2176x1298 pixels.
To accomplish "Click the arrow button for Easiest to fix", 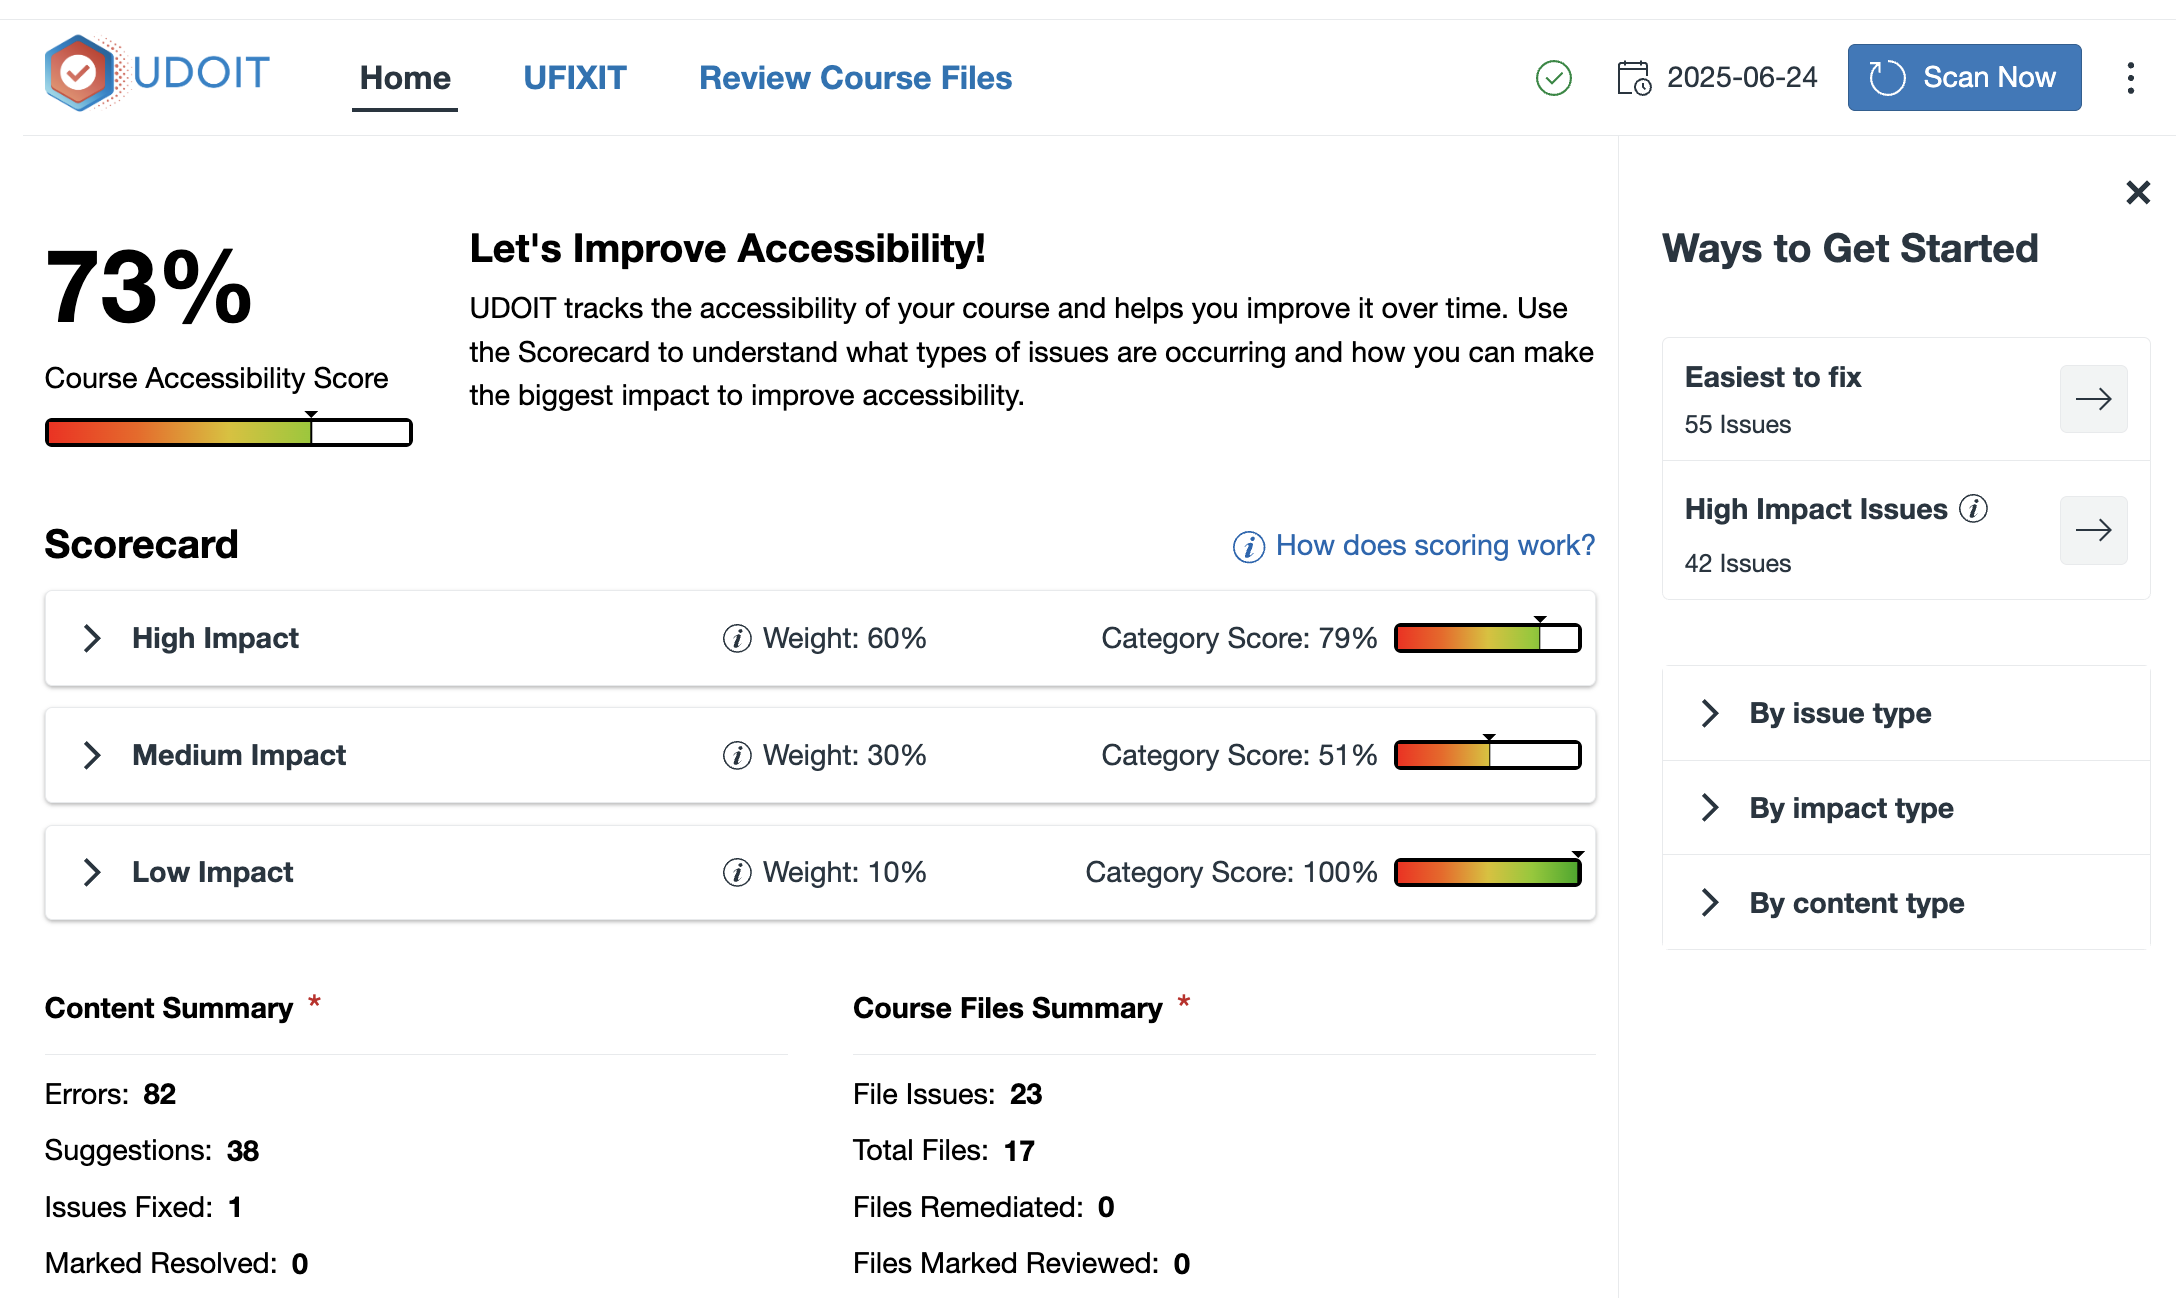I will pos(2093,399).
